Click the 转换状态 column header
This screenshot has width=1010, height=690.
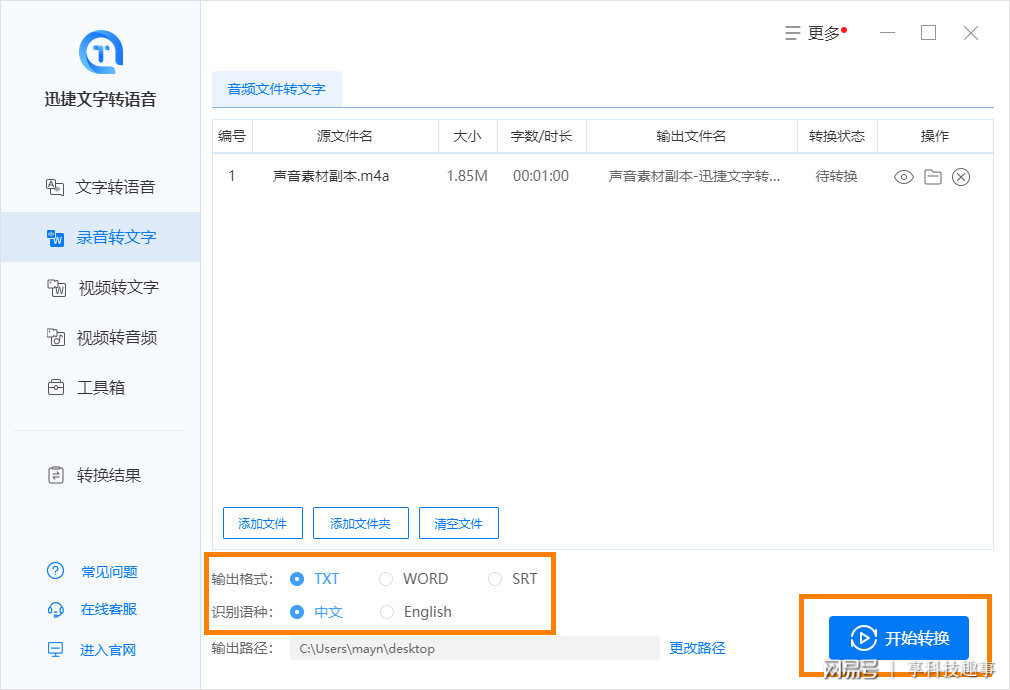point(837,136)
